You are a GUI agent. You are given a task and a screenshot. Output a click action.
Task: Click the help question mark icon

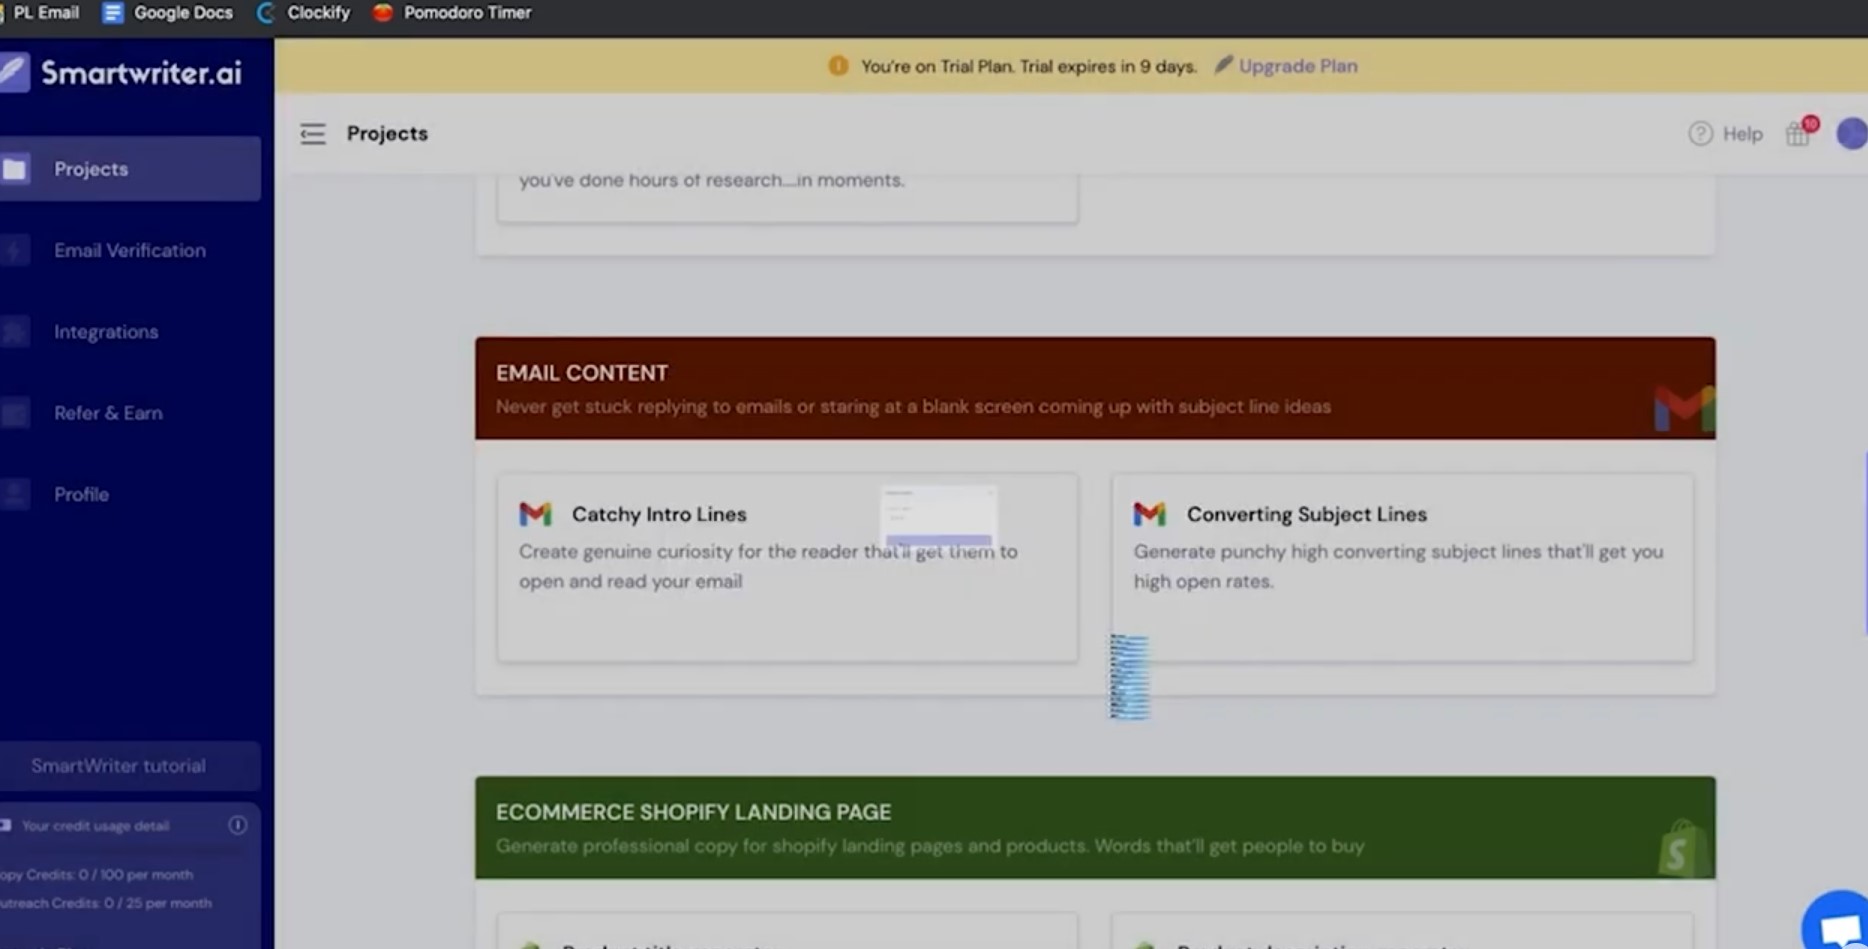pos(1700,134)
